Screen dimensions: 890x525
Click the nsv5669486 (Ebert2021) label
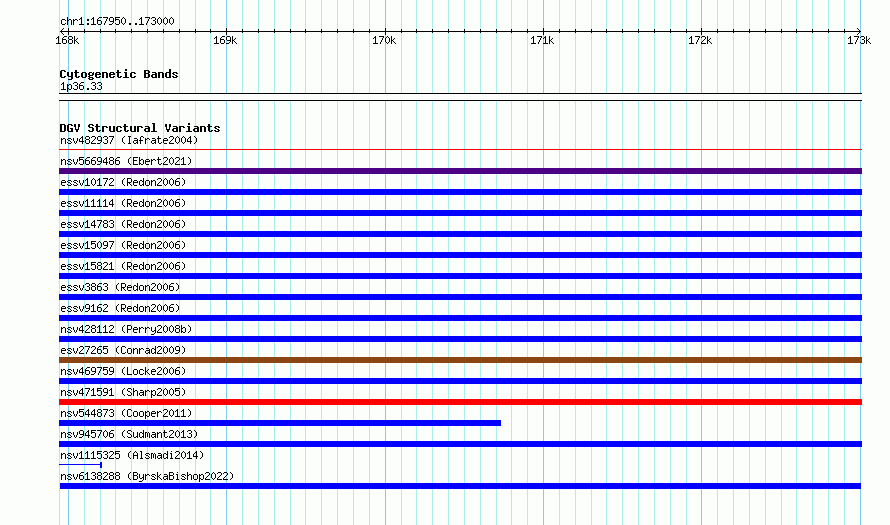coord(126,161)
